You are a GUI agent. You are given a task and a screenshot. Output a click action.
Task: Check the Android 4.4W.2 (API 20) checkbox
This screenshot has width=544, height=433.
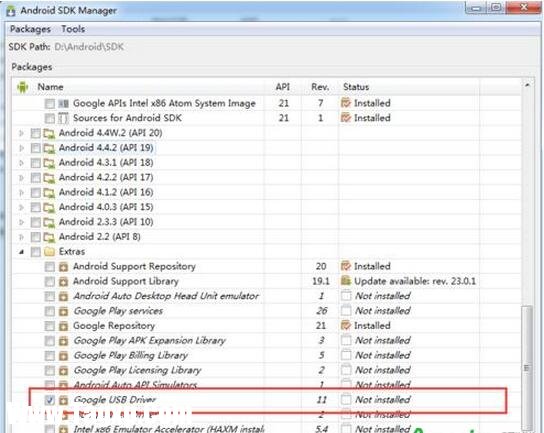click(36, 133)
